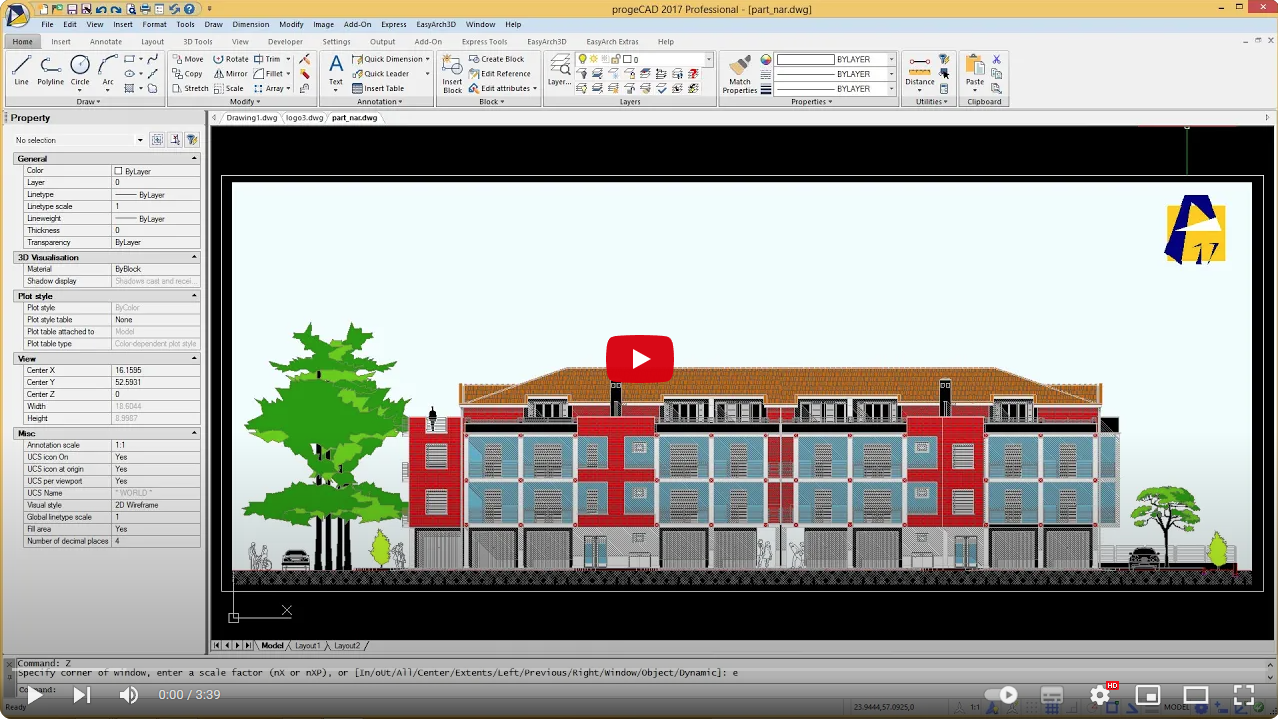
Task: Open the Dimension menu
Action: point(250,24)
